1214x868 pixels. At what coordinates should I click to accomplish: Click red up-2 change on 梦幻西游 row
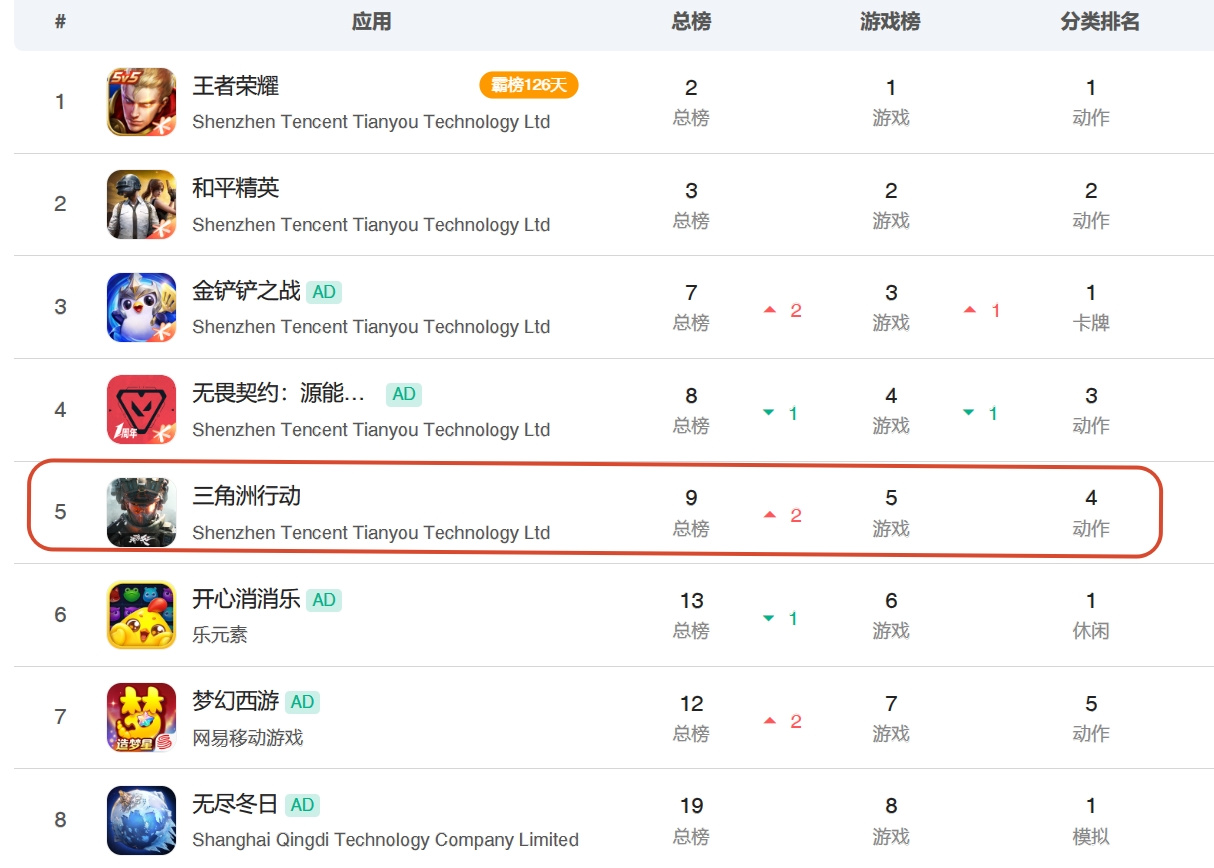tap(783, 721)
